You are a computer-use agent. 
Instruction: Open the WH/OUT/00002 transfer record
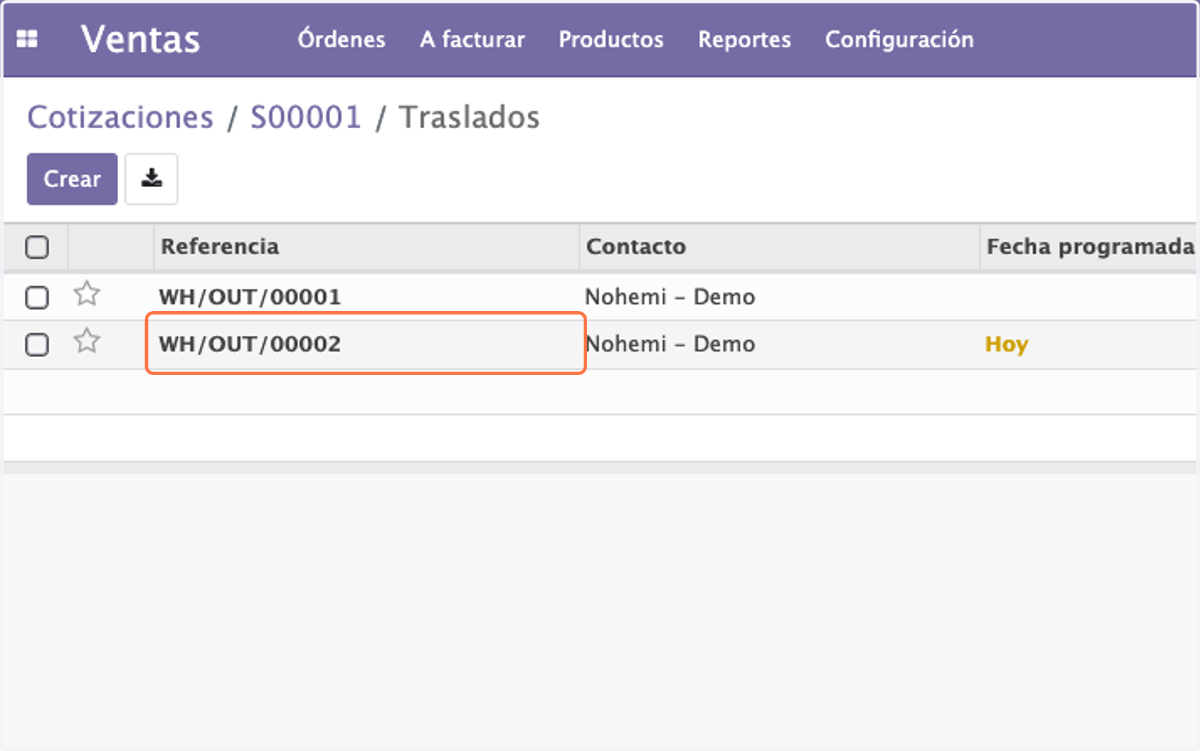[250, 345]
